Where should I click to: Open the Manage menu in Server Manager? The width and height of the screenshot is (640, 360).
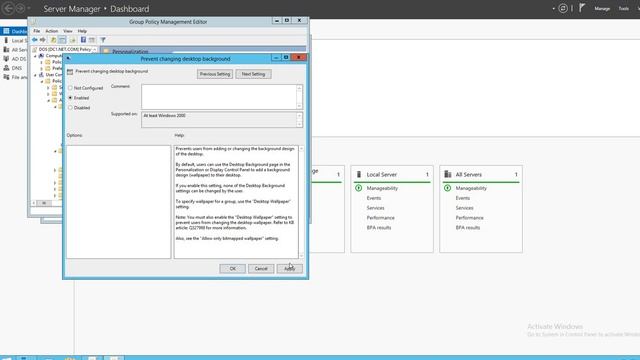click(602, 9)
